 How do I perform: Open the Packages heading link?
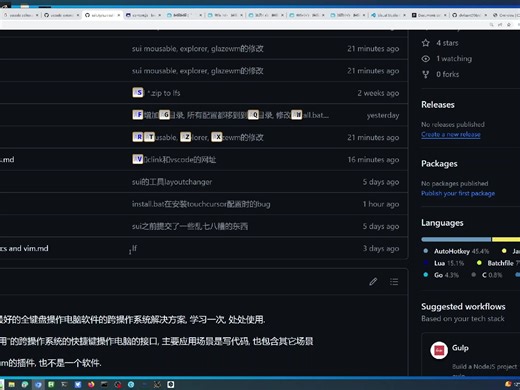coord(439,164)
